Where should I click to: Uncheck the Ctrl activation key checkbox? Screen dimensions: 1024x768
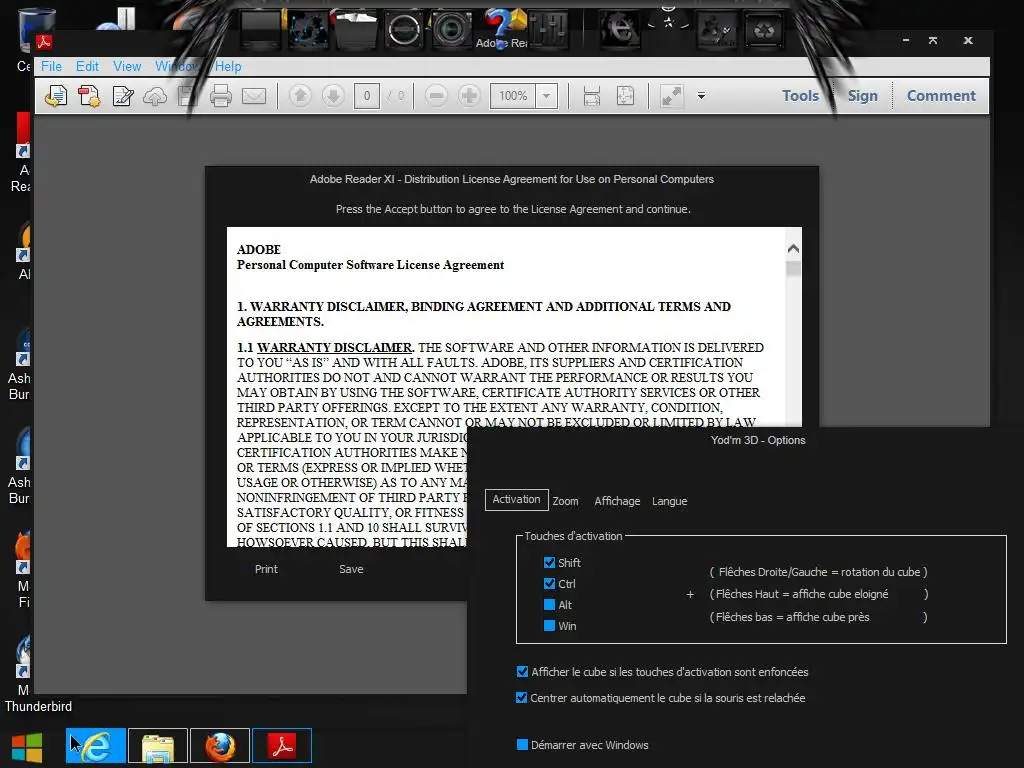549,583
